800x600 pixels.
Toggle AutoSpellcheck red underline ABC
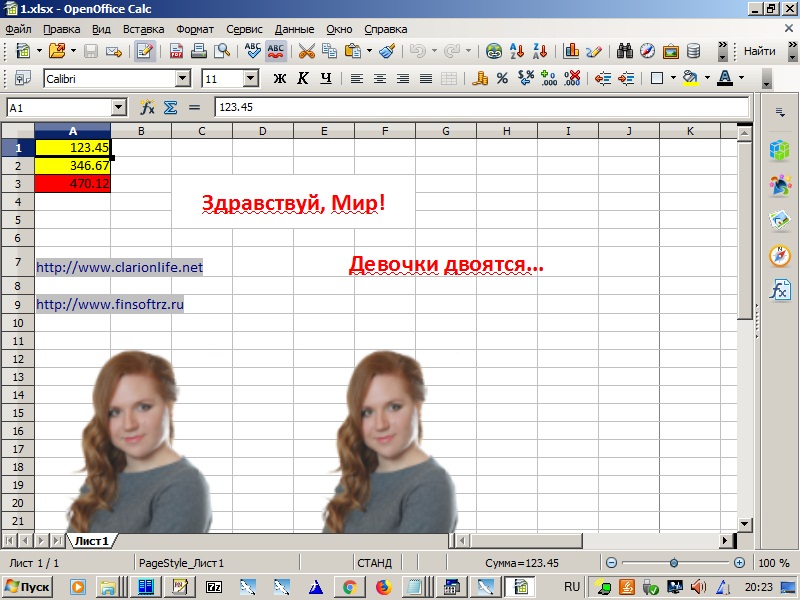(275, 51)
